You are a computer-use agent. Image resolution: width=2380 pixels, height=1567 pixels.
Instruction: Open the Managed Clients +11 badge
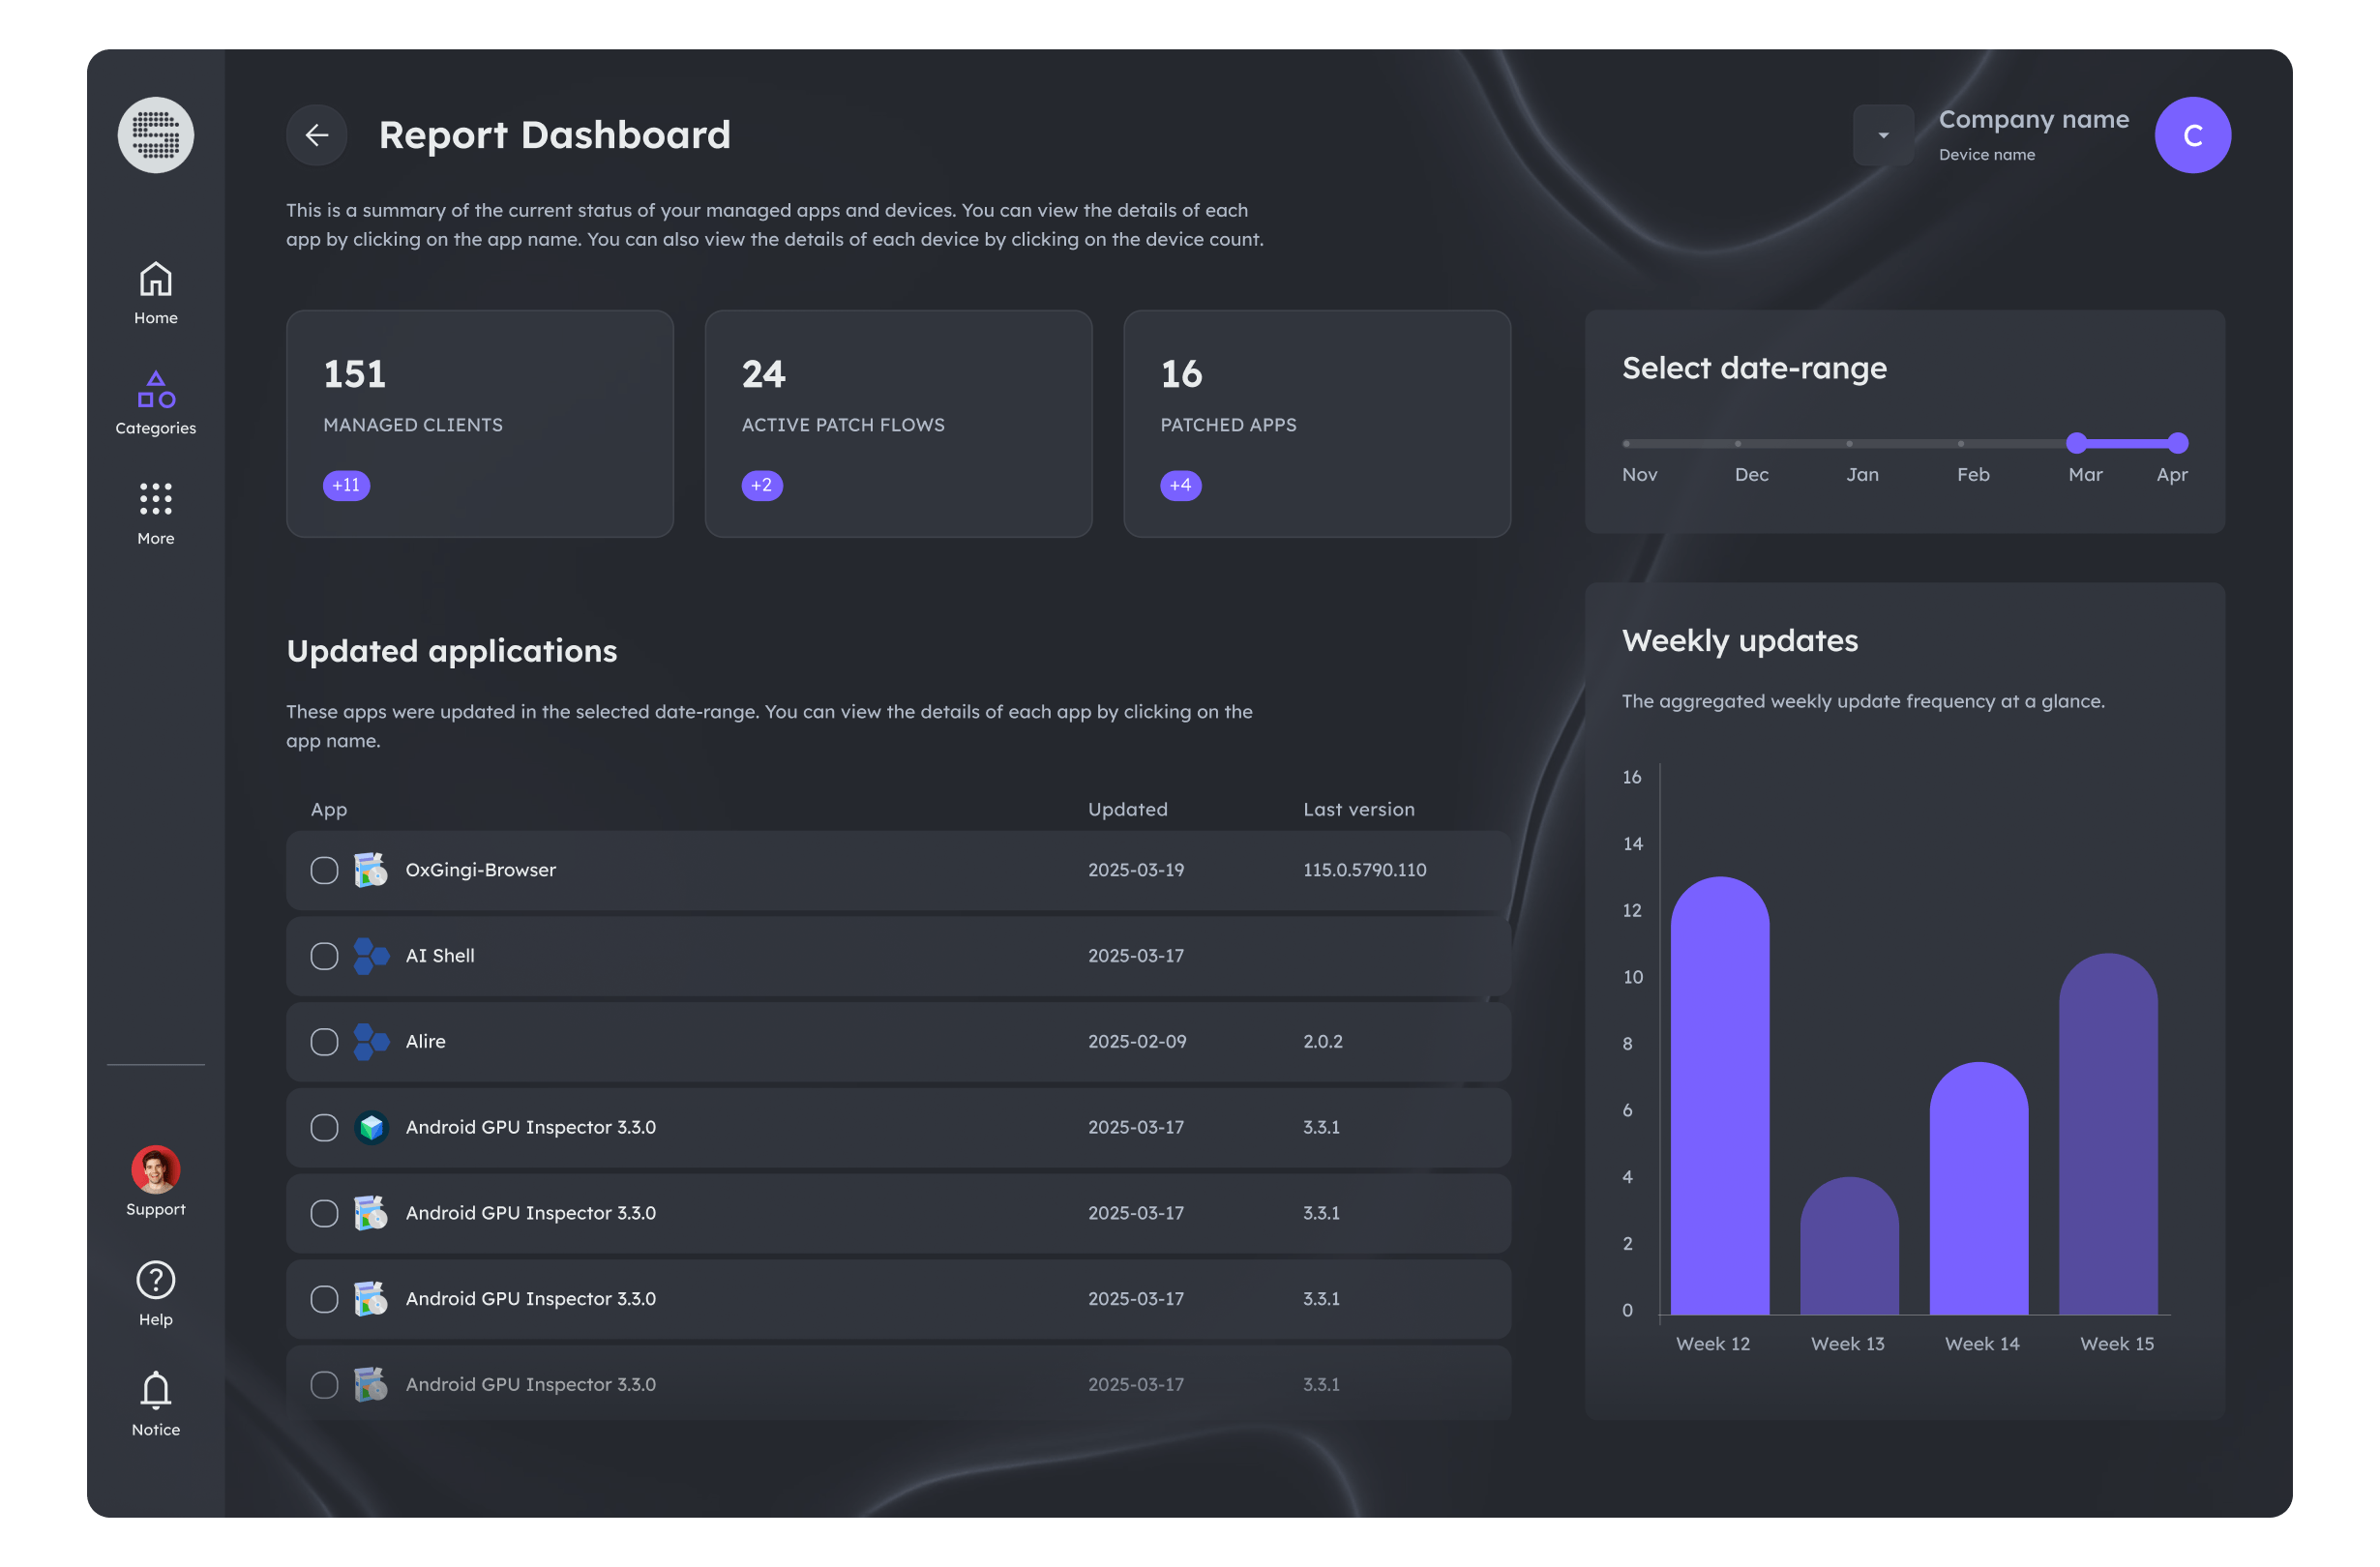[x=346, y=485]
